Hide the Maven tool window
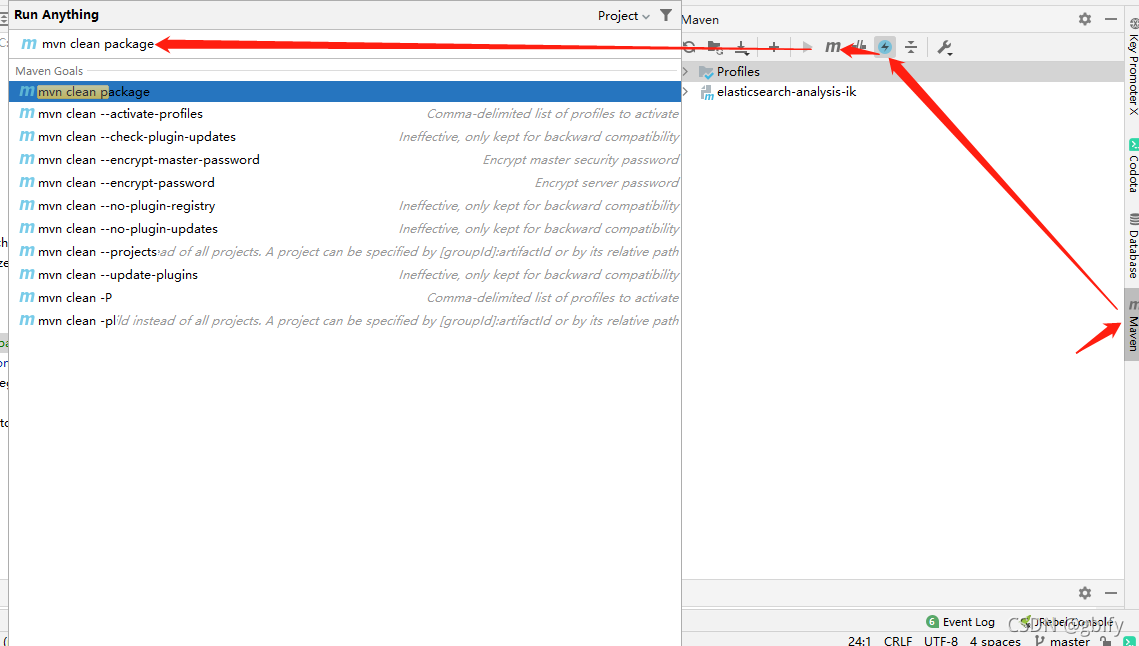 coord(1111,19)
